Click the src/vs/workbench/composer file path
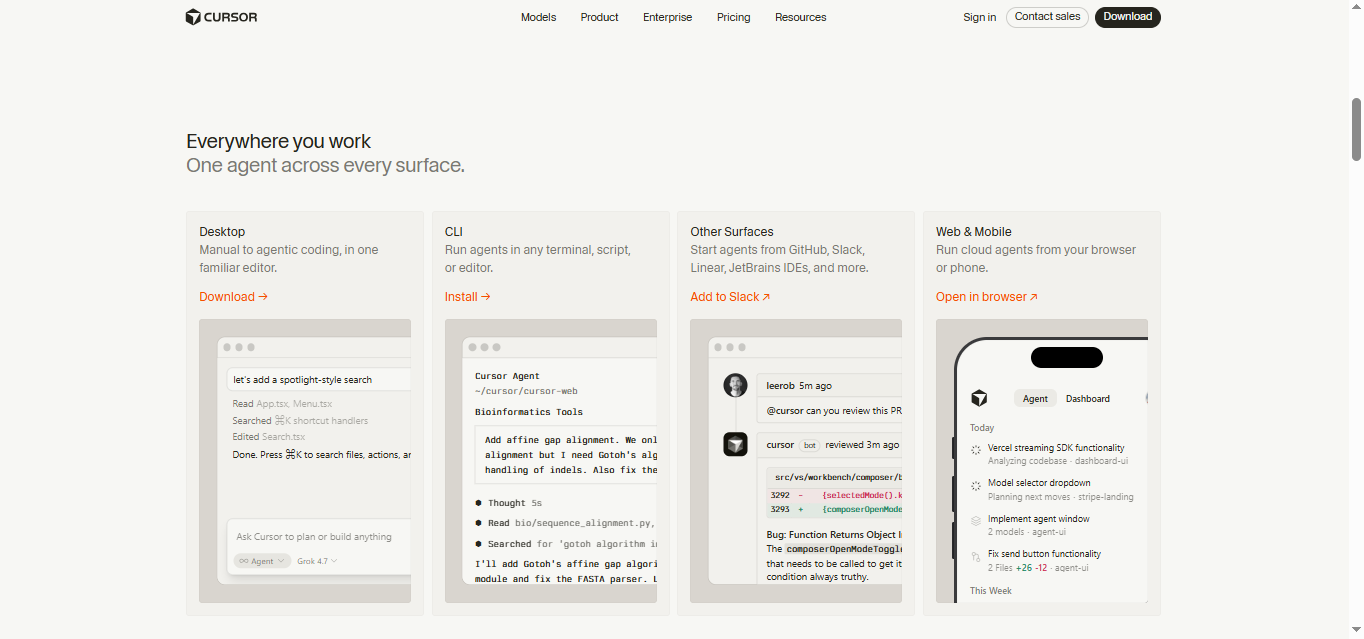The image size is (1364, 639). pos(838,477)
